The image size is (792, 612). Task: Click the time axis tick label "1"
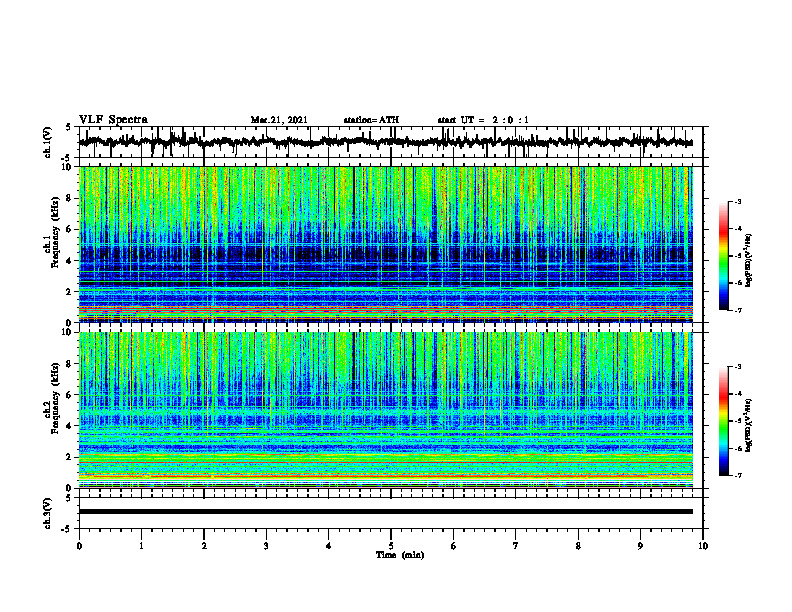[x=141, y=546]
